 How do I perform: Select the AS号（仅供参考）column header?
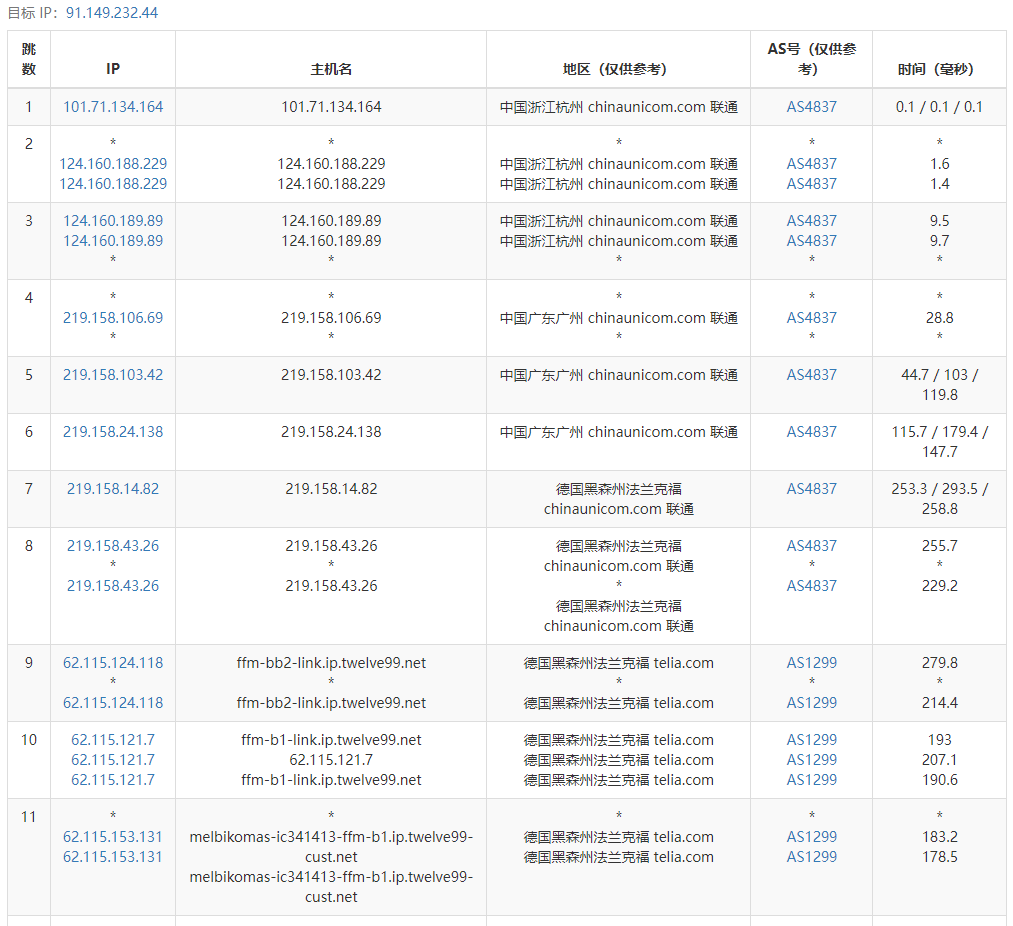point(811,59)
